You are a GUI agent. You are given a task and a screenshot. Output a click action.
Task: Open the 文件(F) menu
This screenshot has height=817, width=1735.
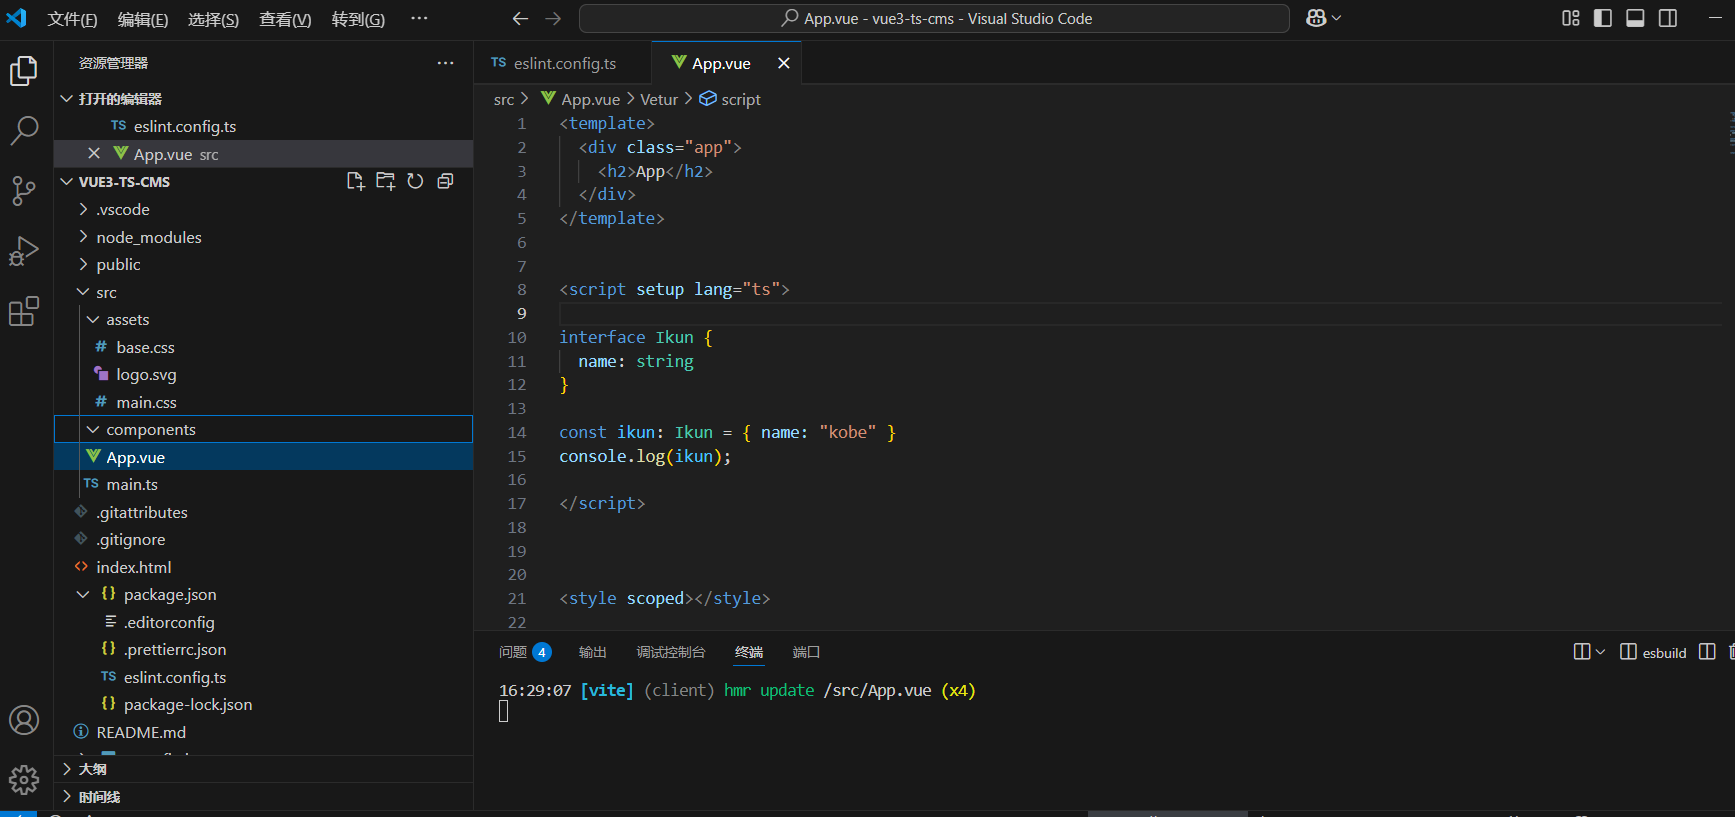72,19
